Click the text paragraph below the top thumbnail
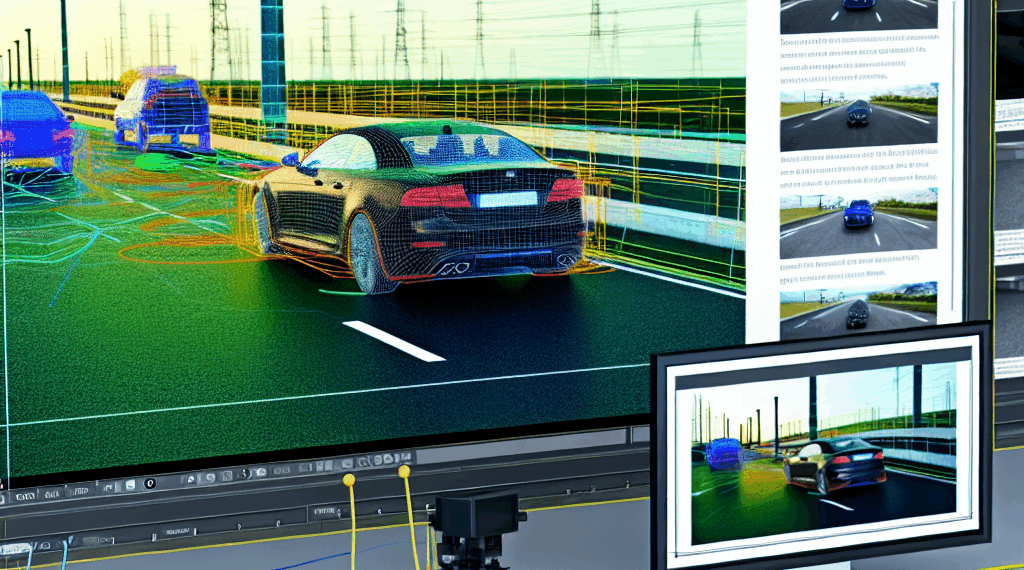This screenshot has width=1024, height=570. pos(858,59)
